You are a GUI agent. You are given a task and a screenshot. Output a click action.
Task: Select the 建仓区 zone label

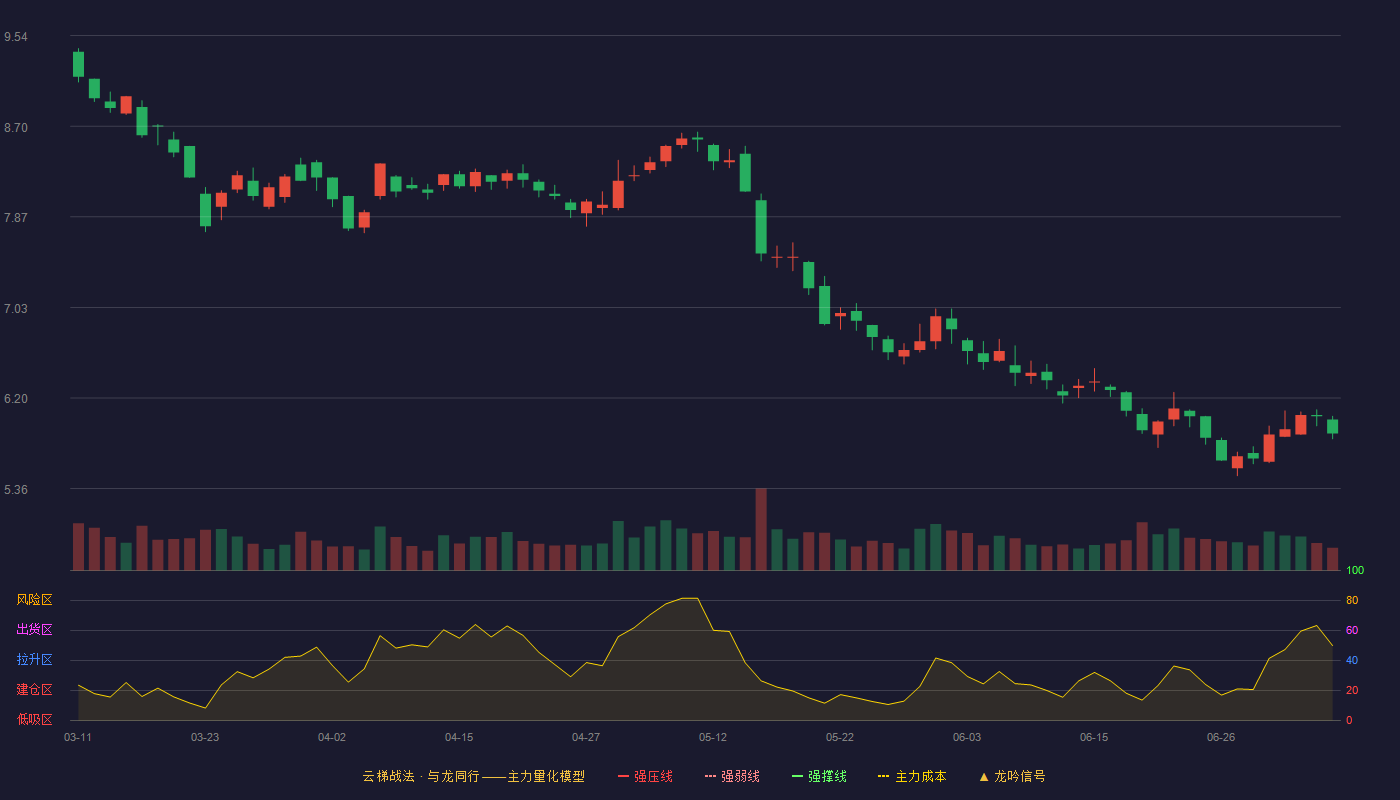point(35,690)
